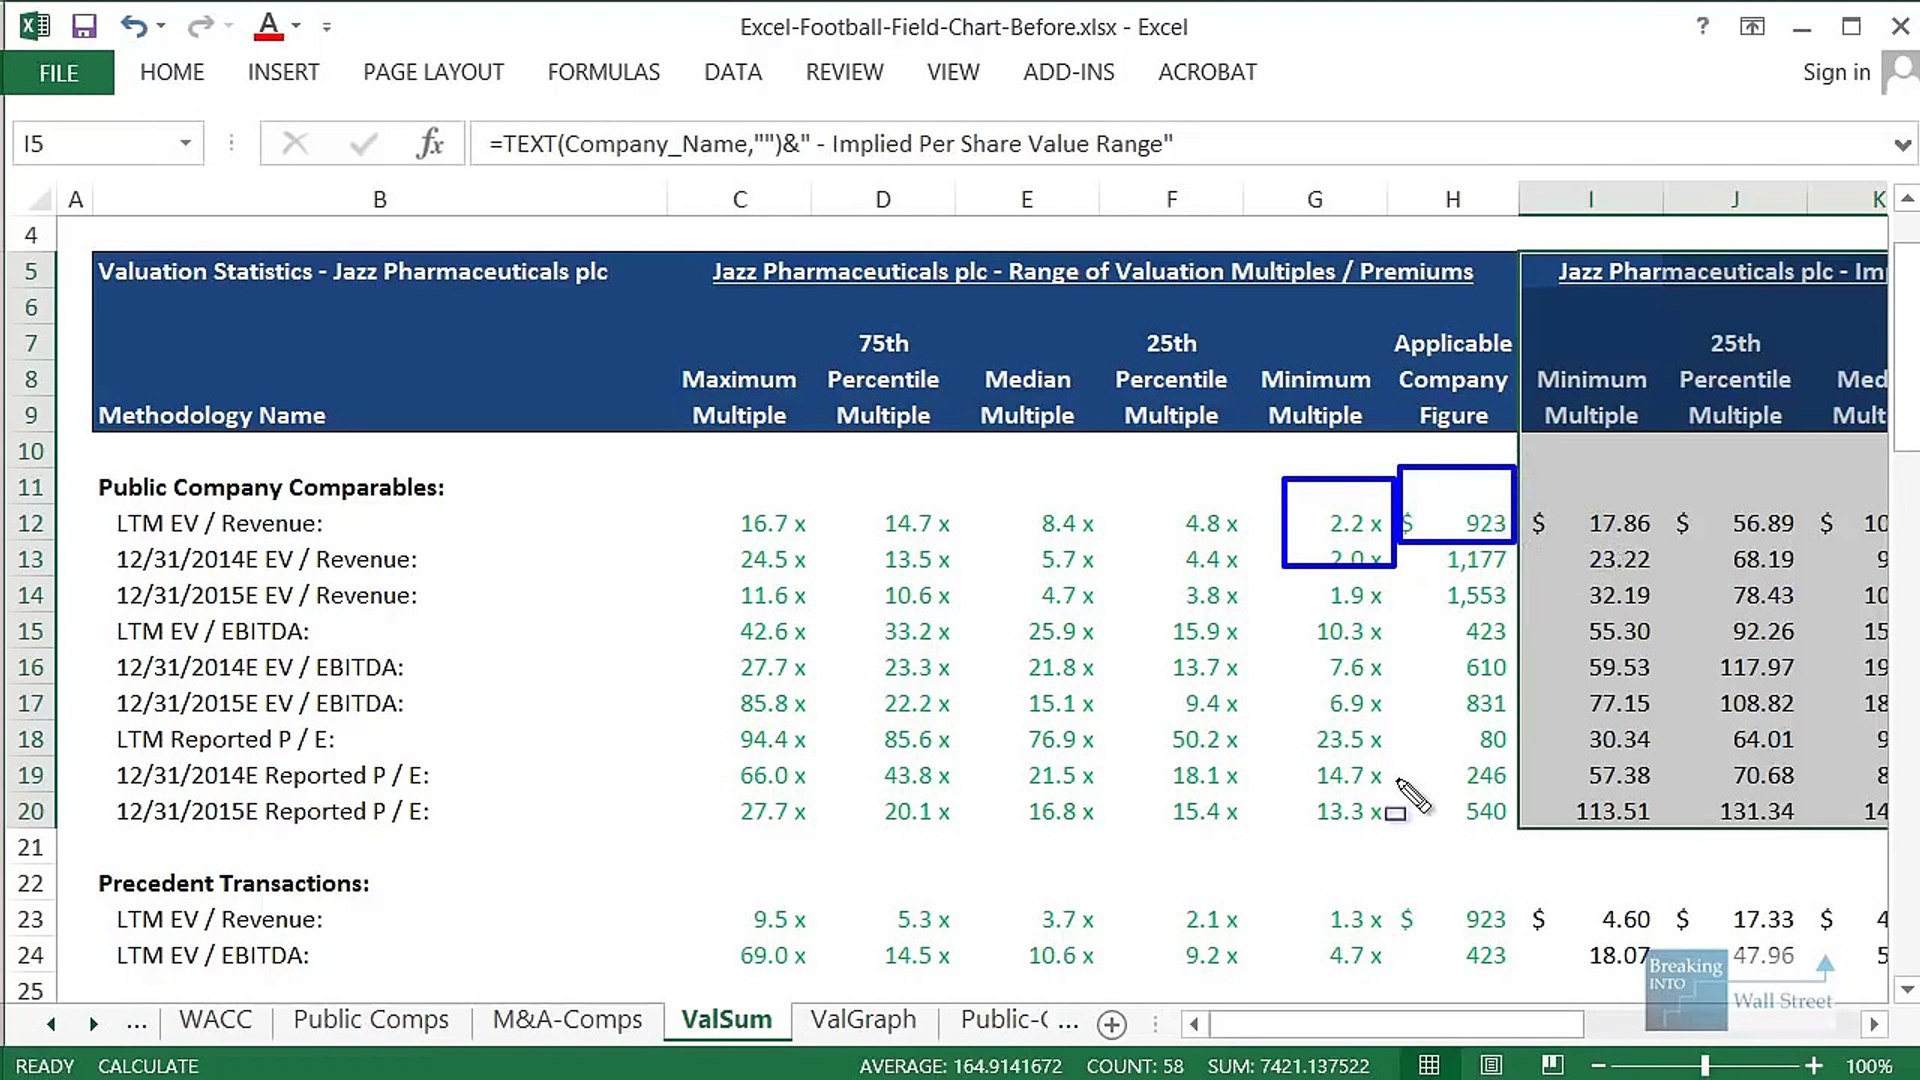The image size is (1920, 1080).
Task: Click the Save icon in quick access toolbar
Action: coord(84,27)
